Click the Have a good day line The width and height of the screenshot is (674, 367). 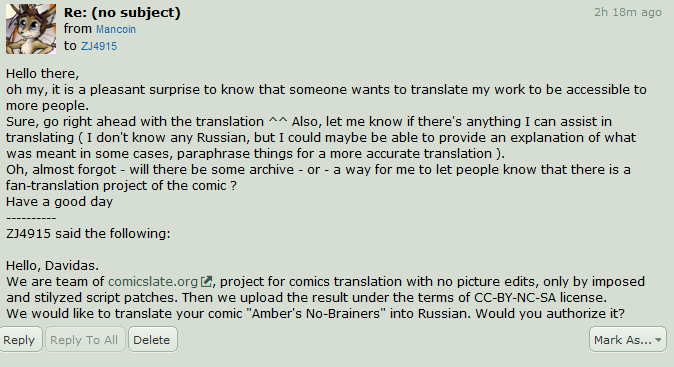tap(59, 202)
